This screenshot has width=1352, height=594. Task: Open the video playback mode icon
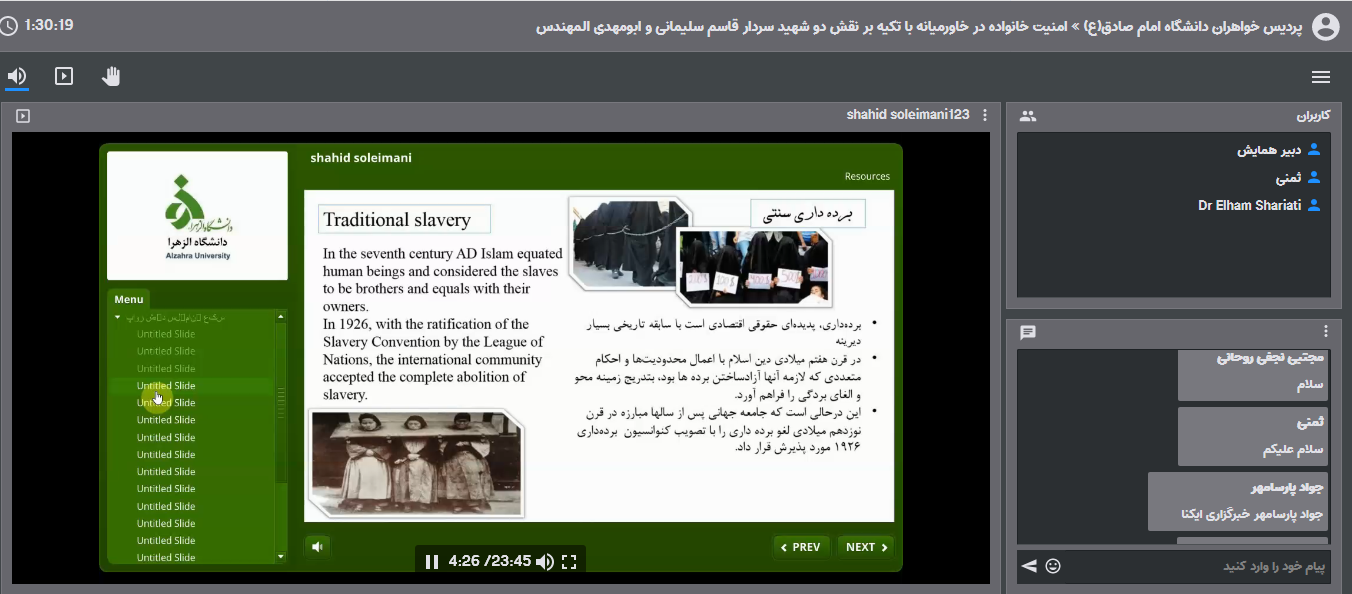[63, 76]
